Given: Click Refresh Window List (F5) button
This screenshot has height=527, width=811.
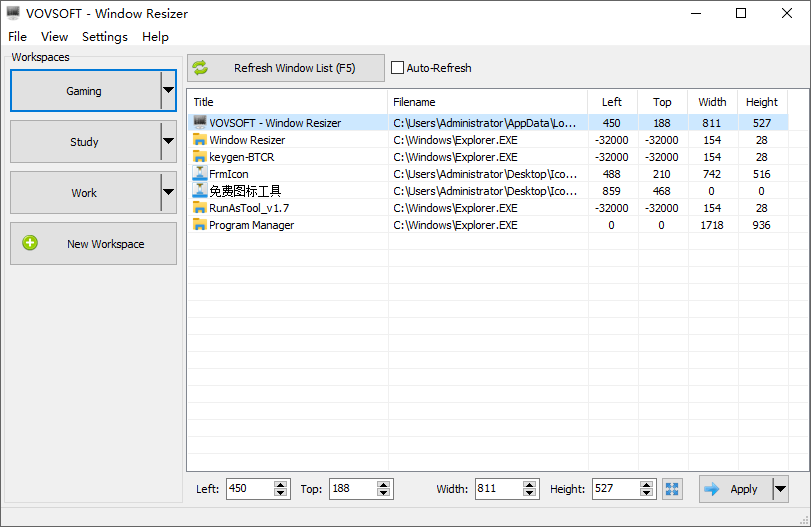Looking at the screenshot, I should (x=286, y=68).
